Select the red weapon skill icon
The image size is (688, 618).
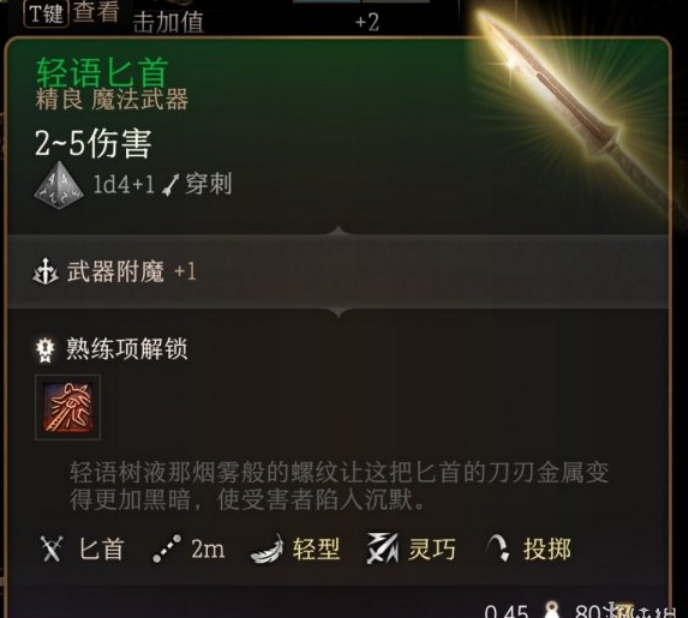coord(68,407)
